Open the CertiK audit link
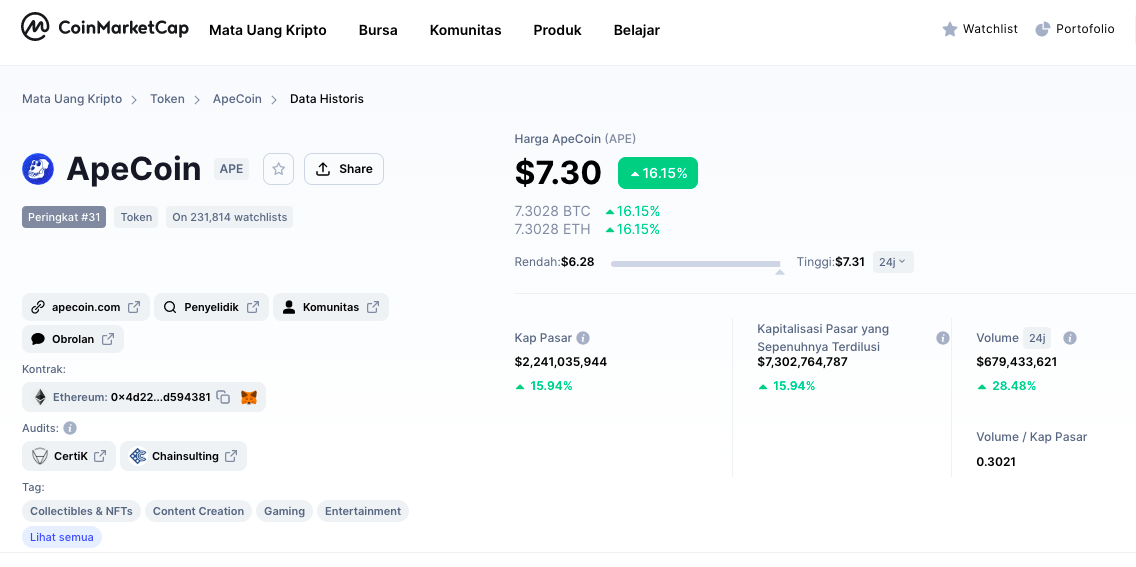Image resolution: width=1136 pixels, height=567 pixels. click(69, 456)
